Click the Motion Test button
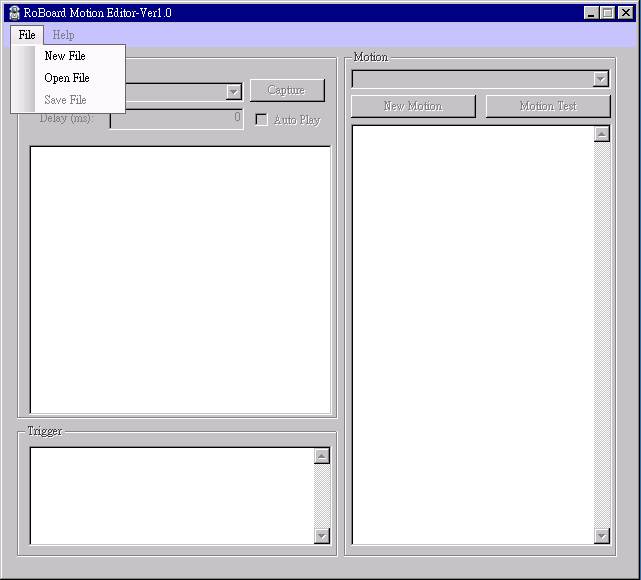641x580 pixels. [548, 106]
